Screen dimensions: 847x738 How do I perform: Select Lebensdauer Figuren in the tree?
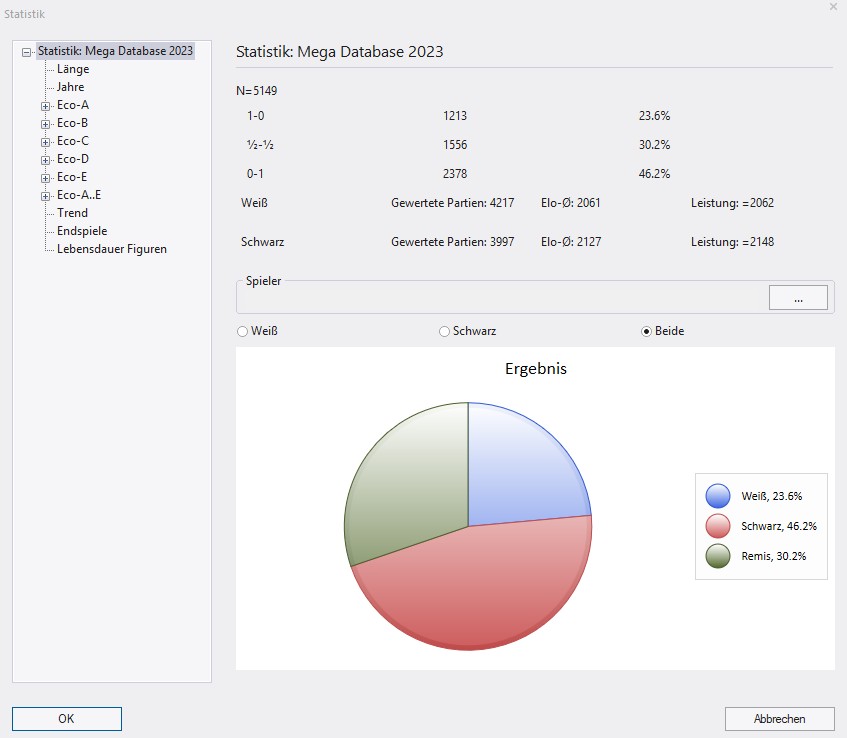point(111,249)
